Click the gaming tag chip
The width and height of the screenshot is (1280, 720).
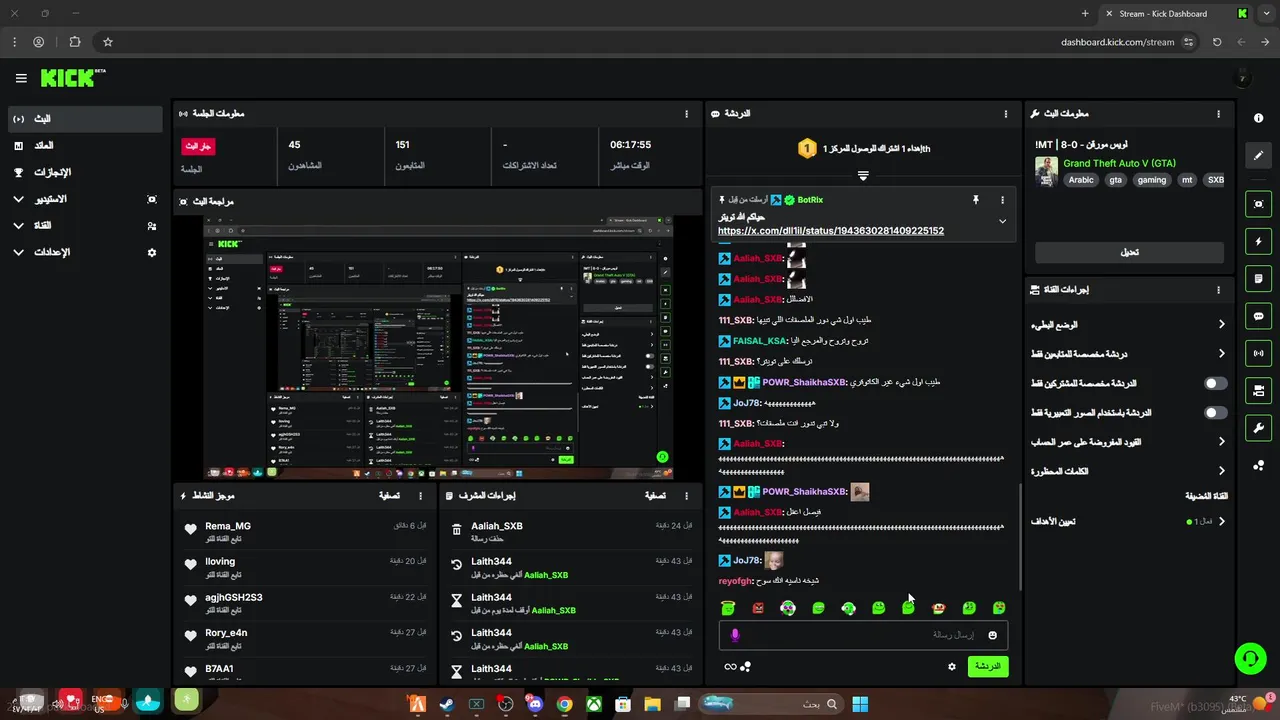click(x=1151, y=180)
